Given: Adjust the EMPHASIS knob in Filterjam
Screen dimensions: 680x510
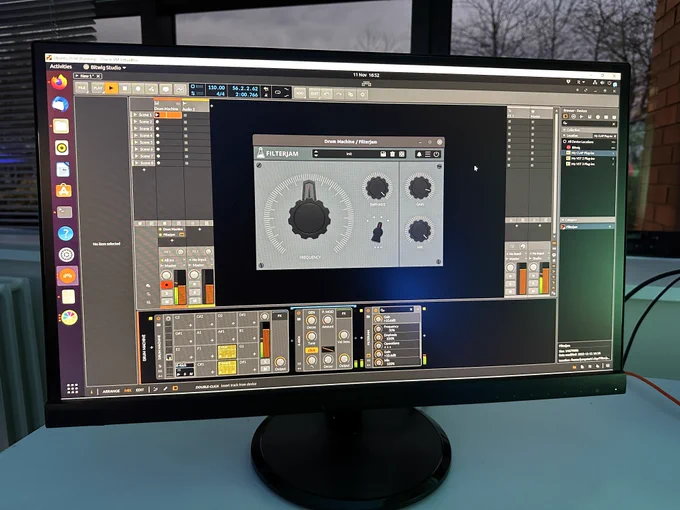Looking at the screenshot, I should tap(377, 188).
